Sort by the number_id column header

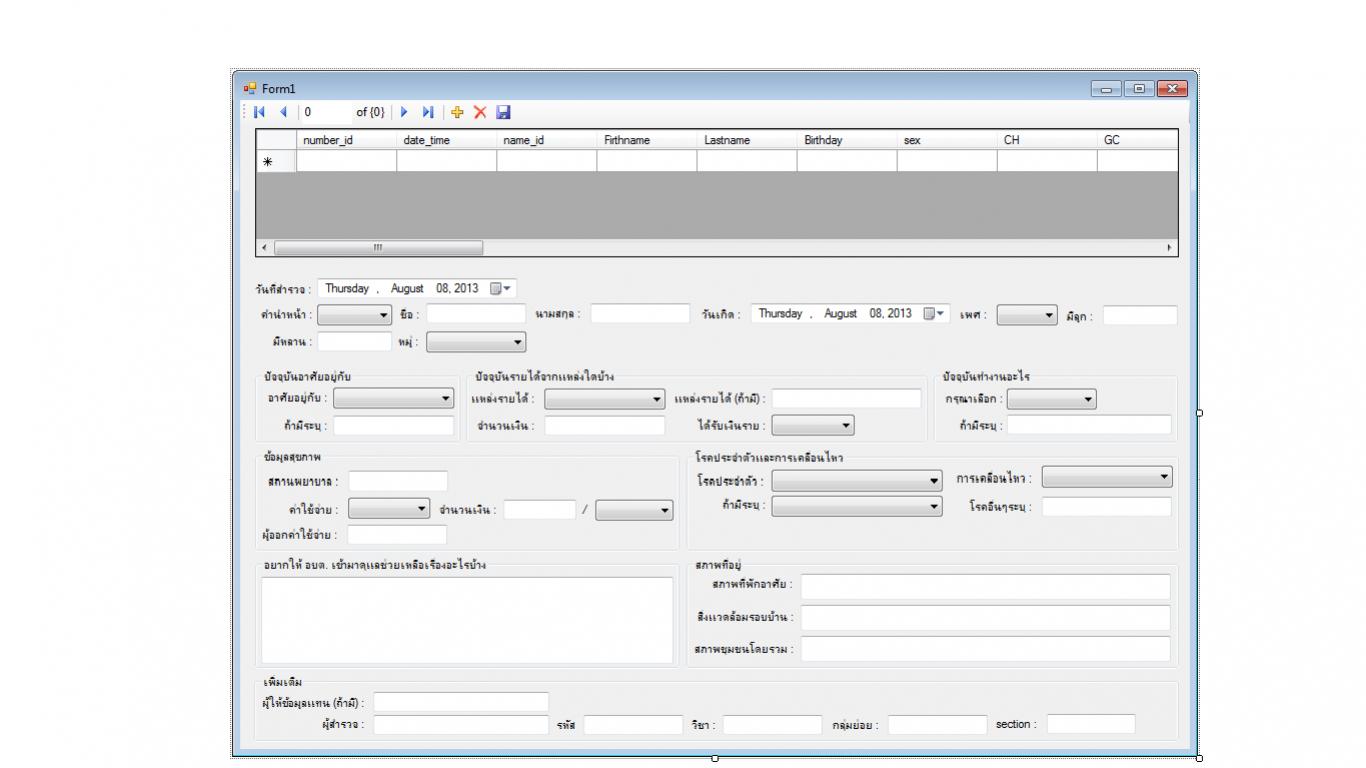pyautogui.click(x=346, y=140)
